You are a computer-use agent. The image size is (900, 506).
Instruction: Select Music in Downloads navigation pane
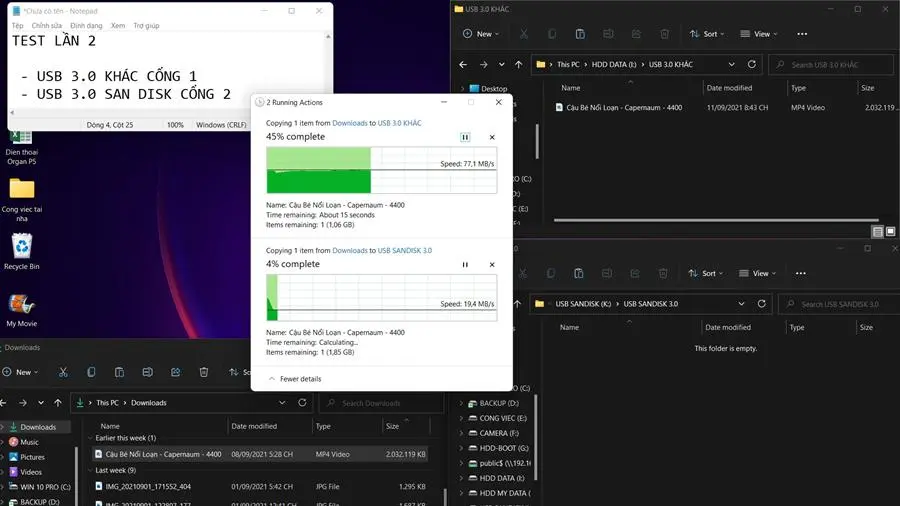click(x=29, y=442)
